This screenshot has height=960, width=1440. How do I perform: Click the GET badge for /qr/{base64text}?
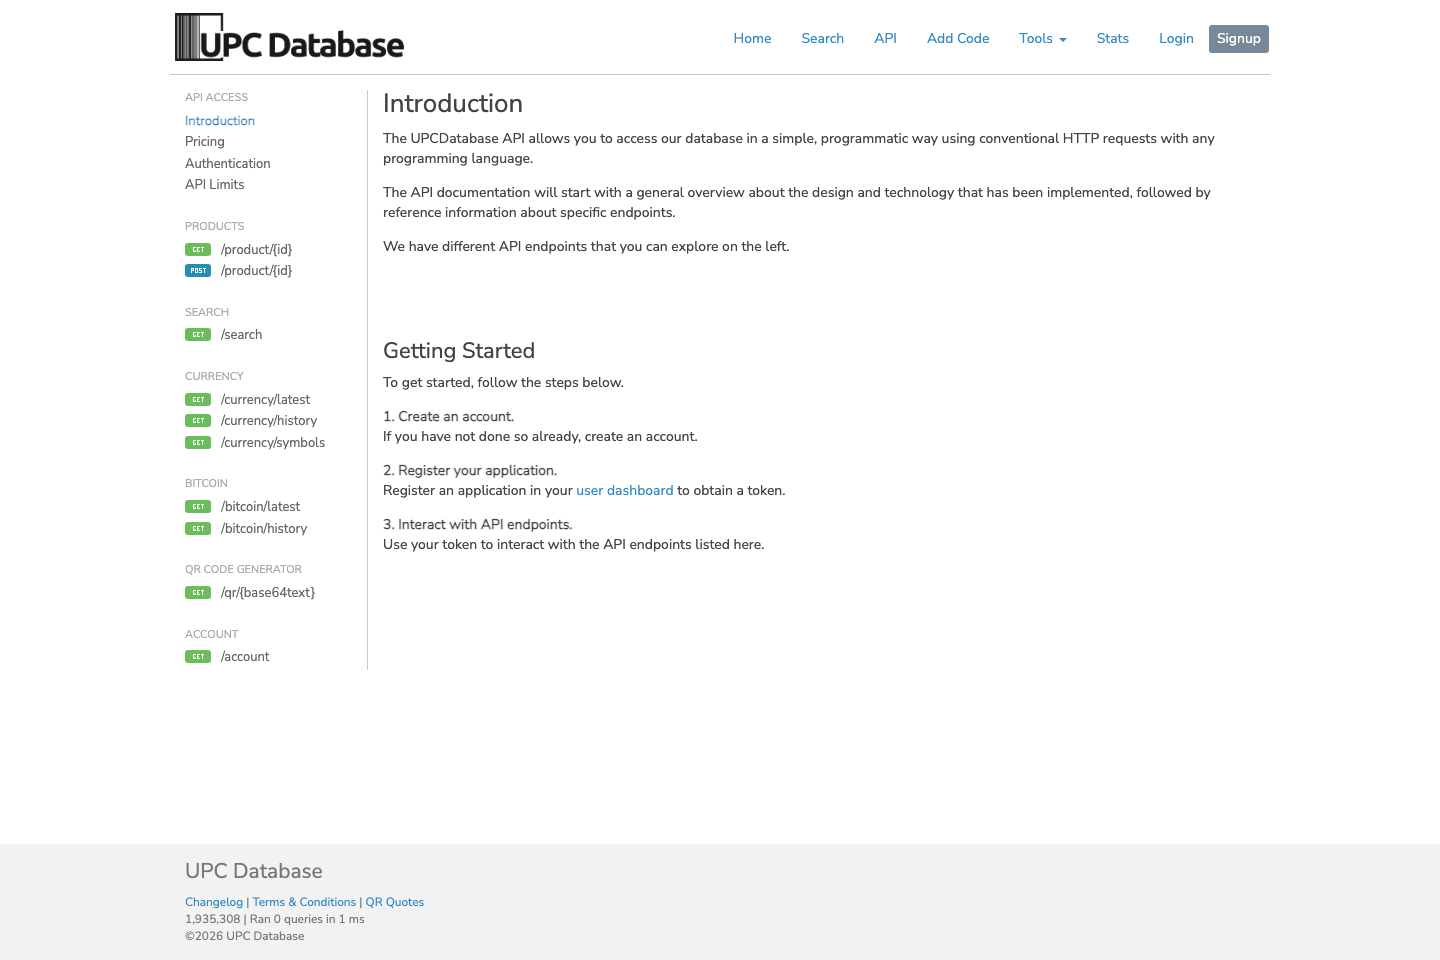point(198,592)
